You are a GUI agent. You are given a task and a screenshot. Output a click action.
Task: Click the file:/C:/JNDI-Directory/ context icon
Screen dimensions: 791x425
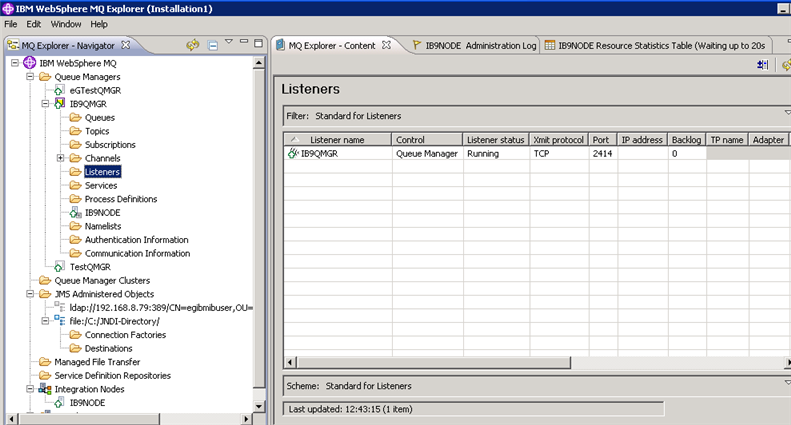pos(60,321)
